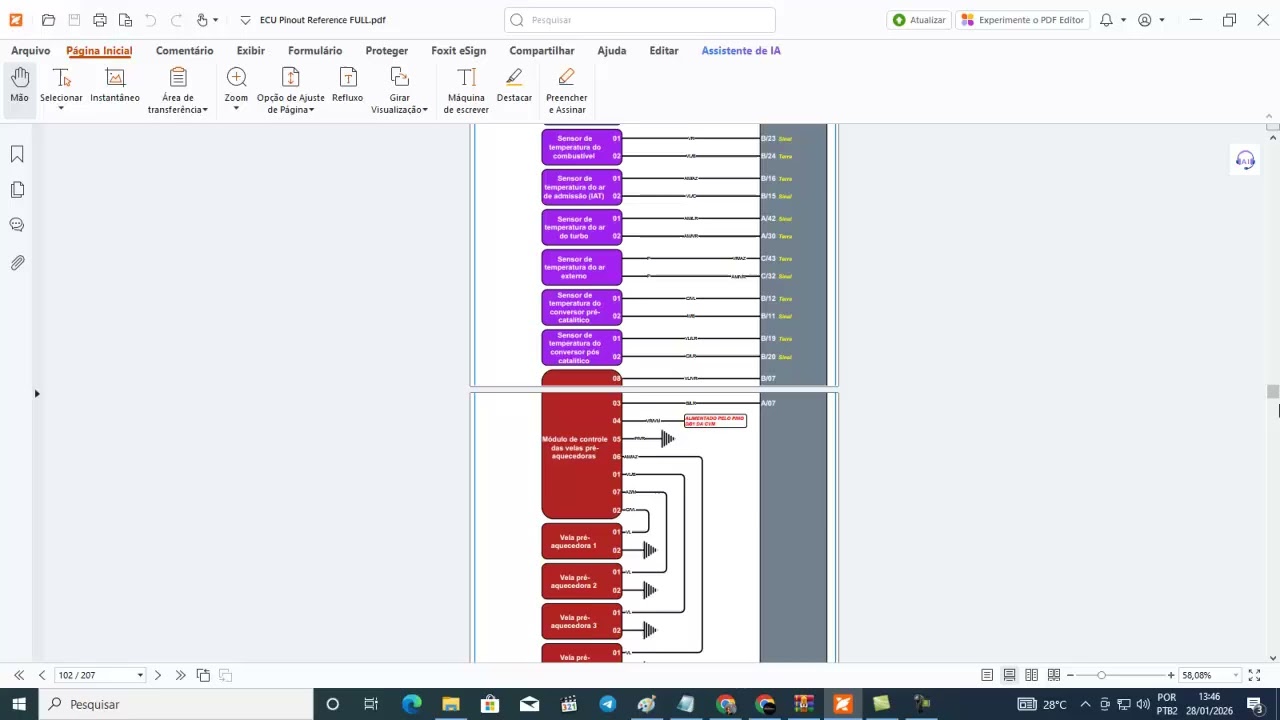Open the Assistente de IA tab

(x=741, y=51)
